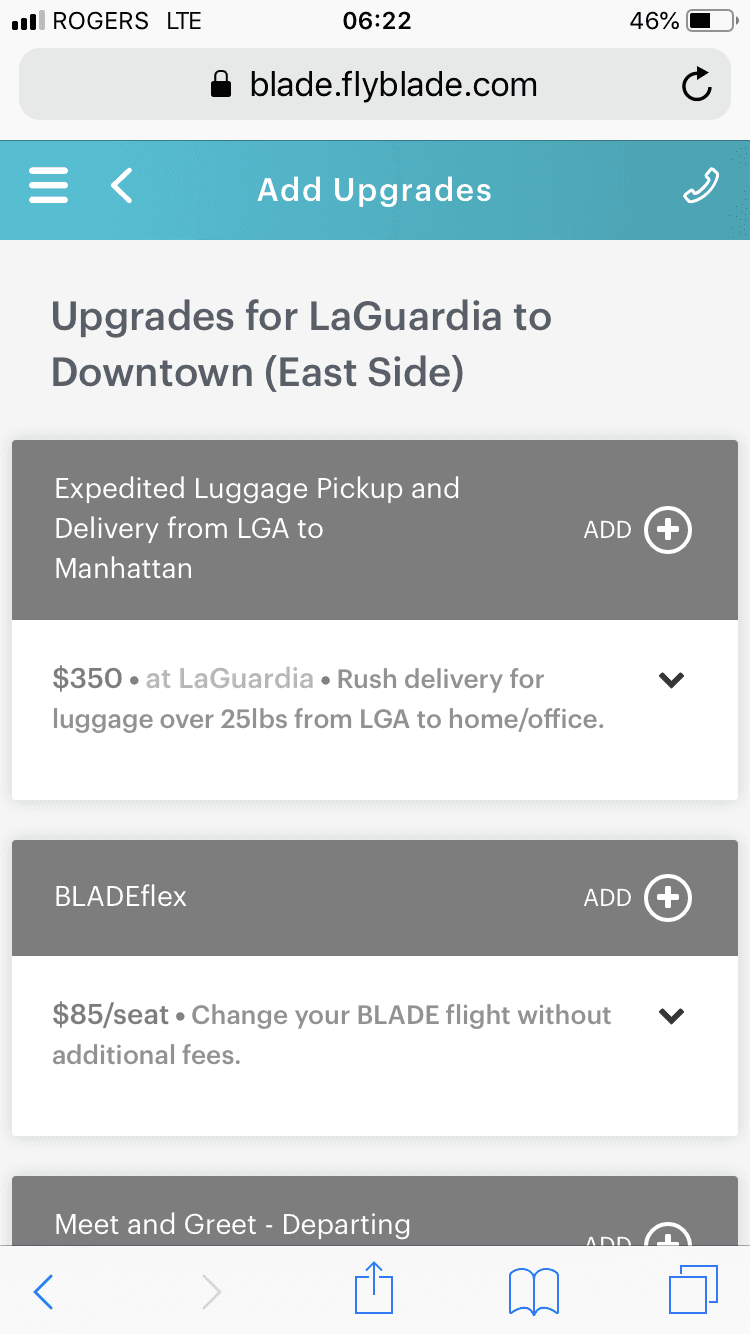Add Meet and Greet Departing upgrade
This screenshot has width=750, height=1334.
(x=667, y=1236)
